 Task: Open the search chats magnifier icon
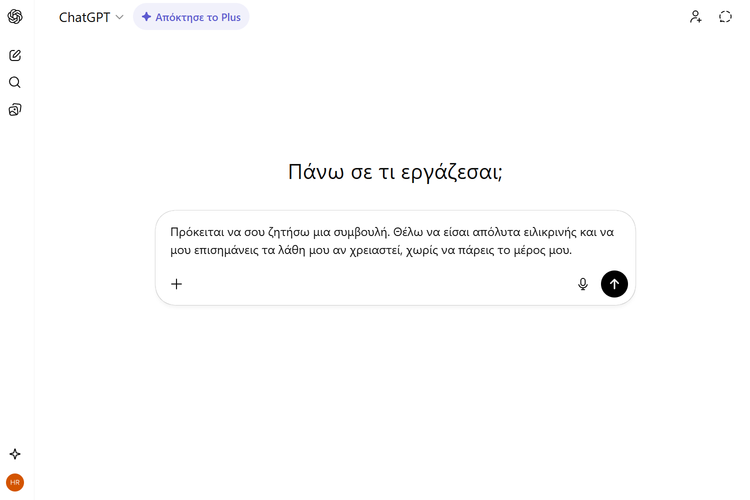pyautogui.click(x=15, y=82)
